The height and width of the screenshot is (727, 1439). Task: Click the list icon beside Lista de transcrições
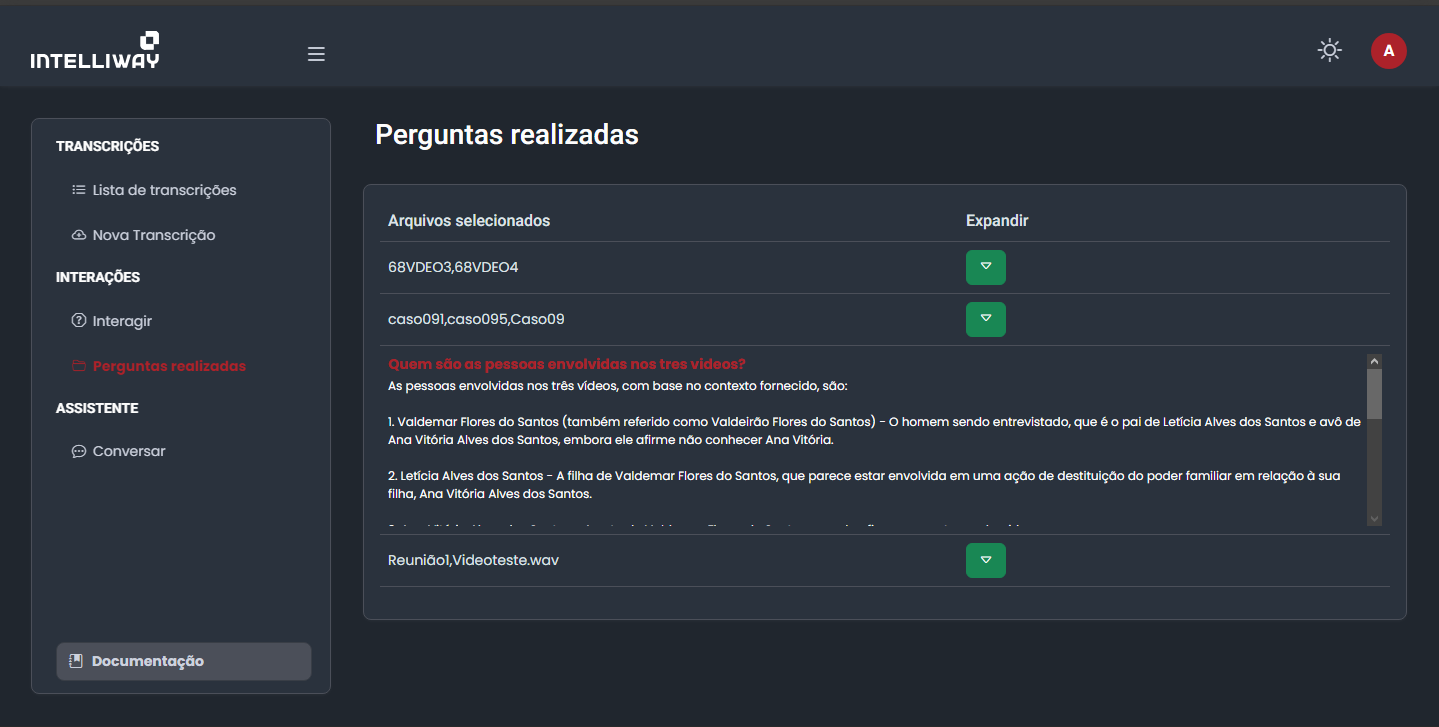pos(79,190)
